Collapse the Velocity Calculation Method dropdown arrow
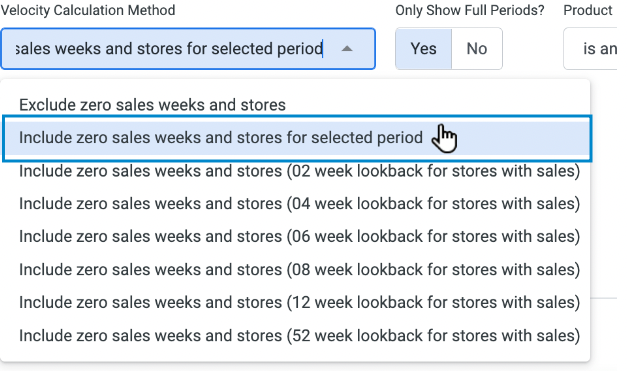 tap(347, 49)
